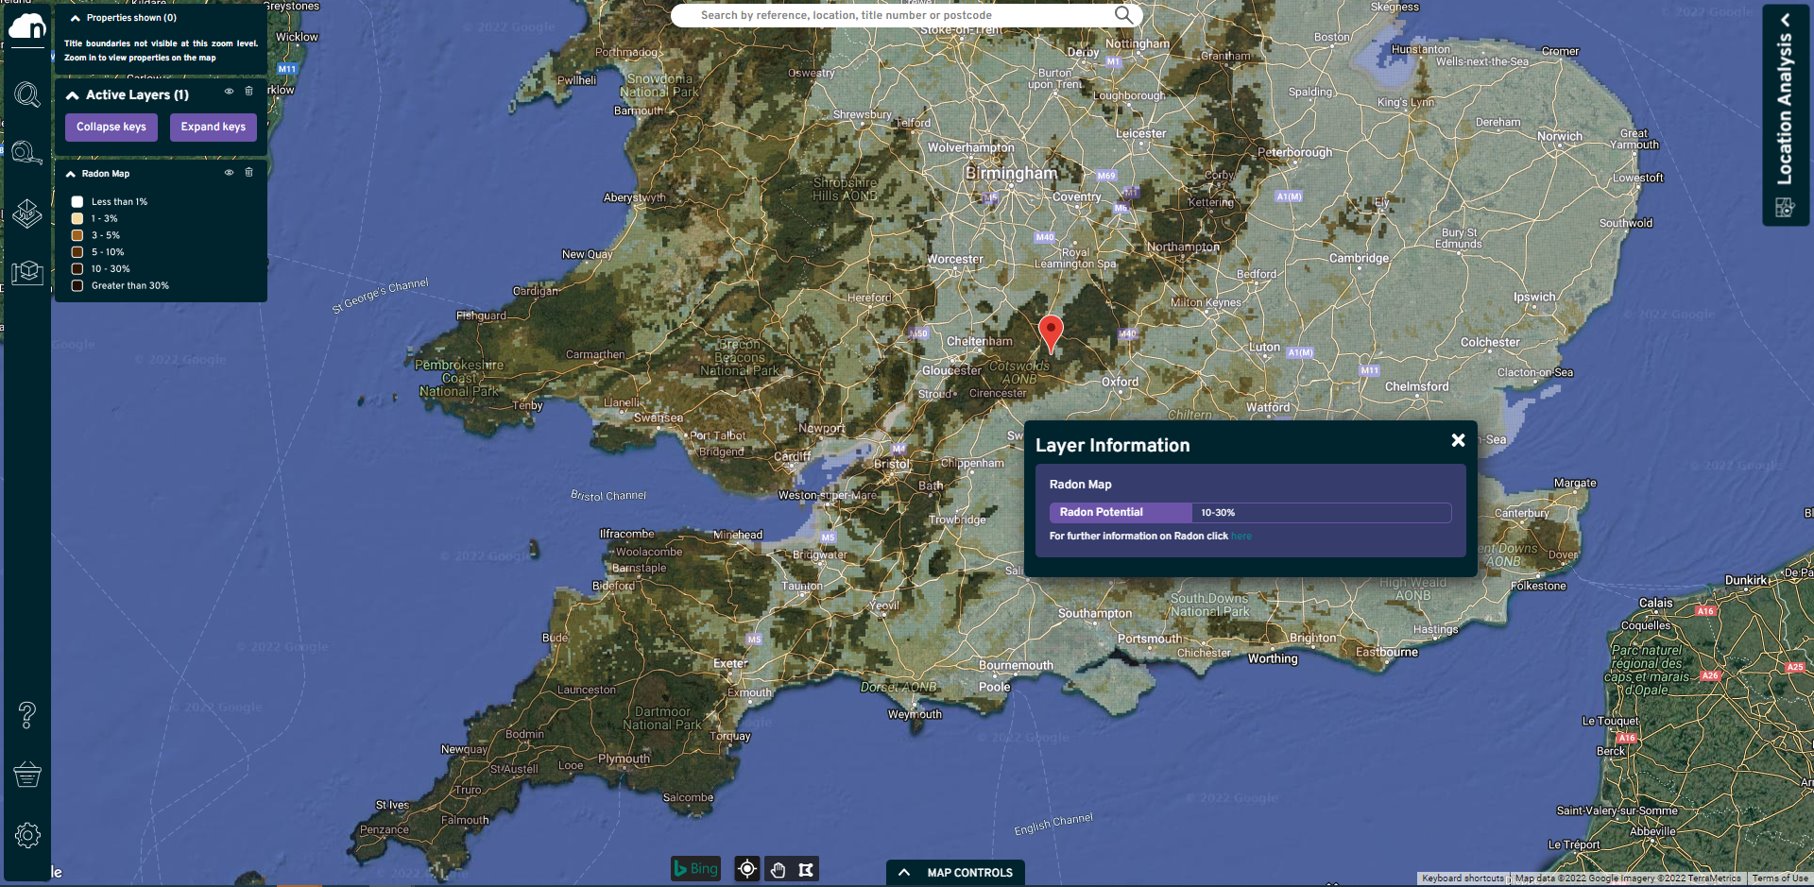Follow the 'here' Radon information link
This screenshot has height=887, width=1814.
[x=1241, y=536]
